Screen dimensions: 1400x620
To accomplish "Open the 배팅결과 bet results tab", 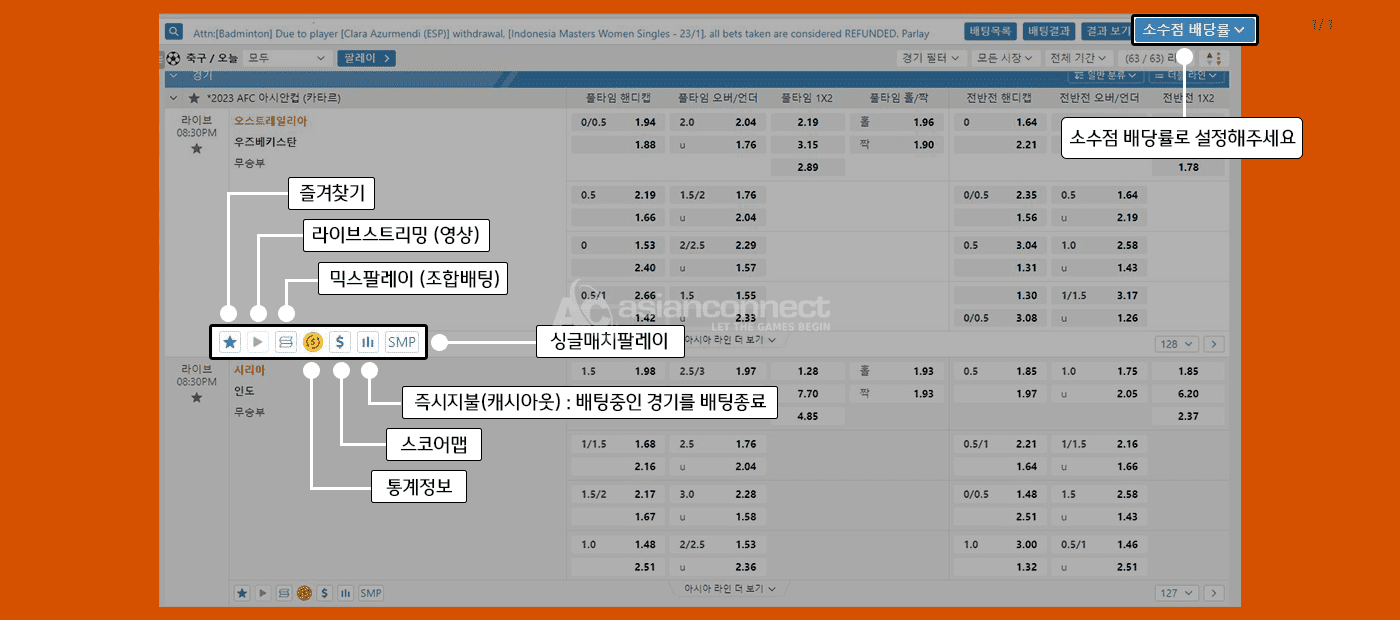I will [x=1050, y=31].
